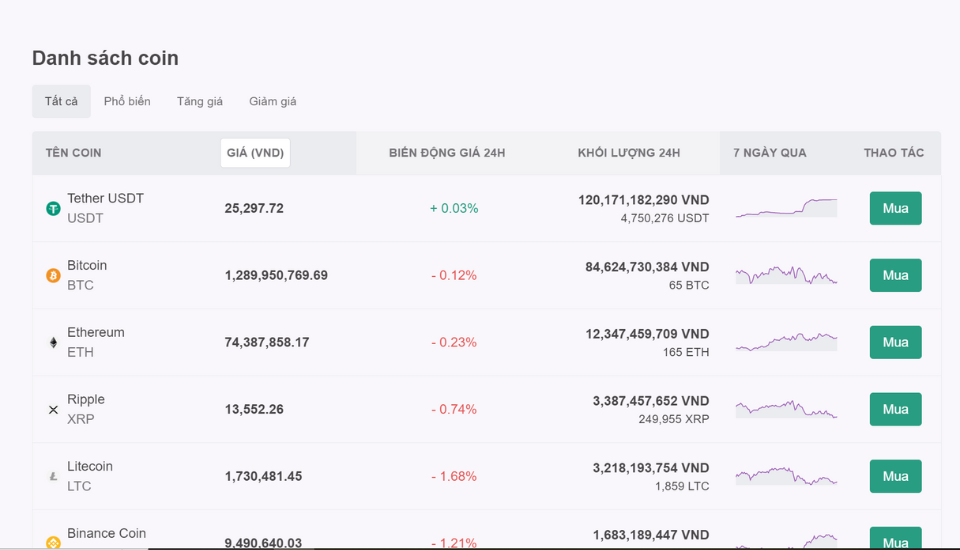Screen dimensions: 960x550
Task: Show the 'Giảm giá' tab
Action: tap(273, 101)
